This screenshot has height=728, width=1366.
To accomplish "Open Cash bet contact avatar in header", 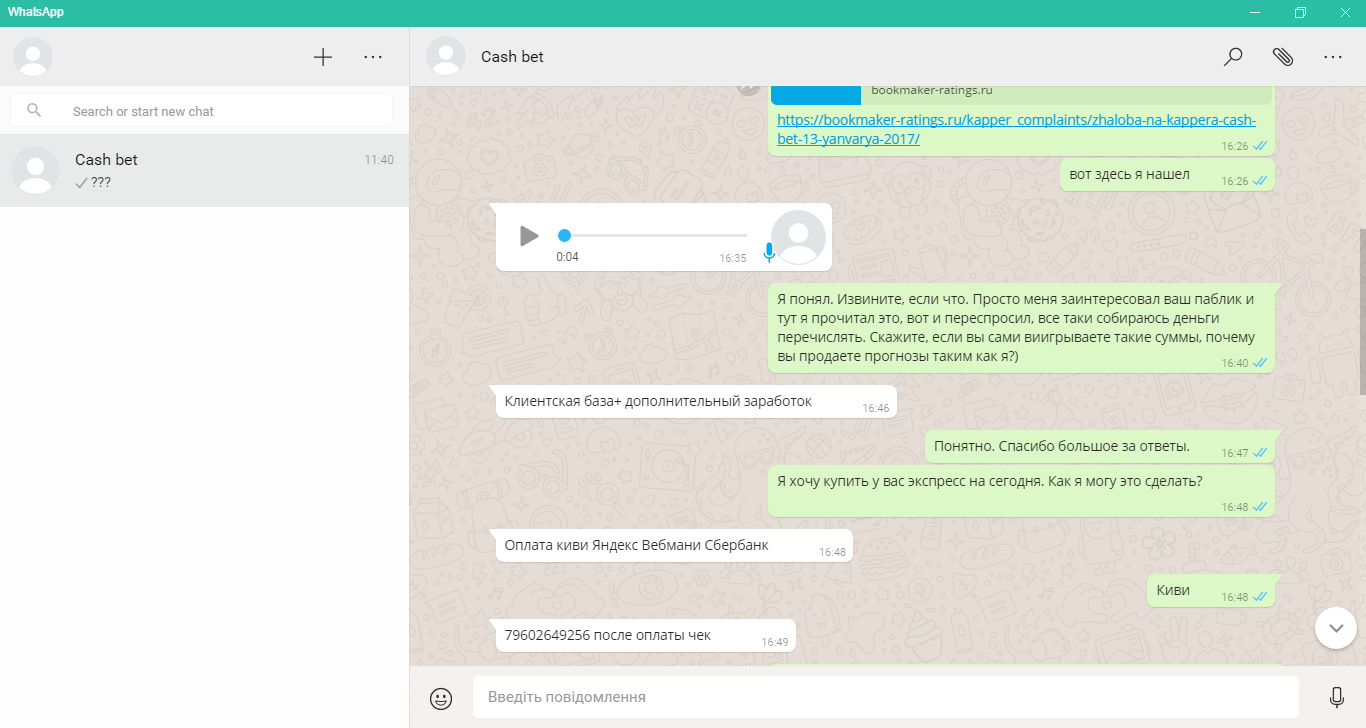I will pyautogui.click(x=446, y=57).
